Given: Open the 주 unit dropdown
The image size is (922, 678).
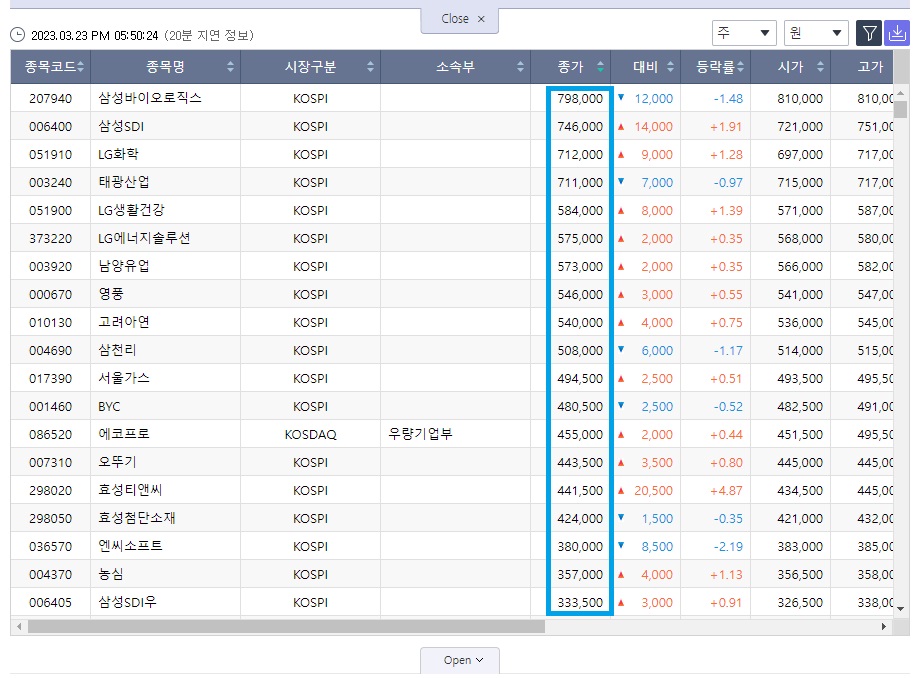Looking at the screenshot, I should (x=744, y=33).
